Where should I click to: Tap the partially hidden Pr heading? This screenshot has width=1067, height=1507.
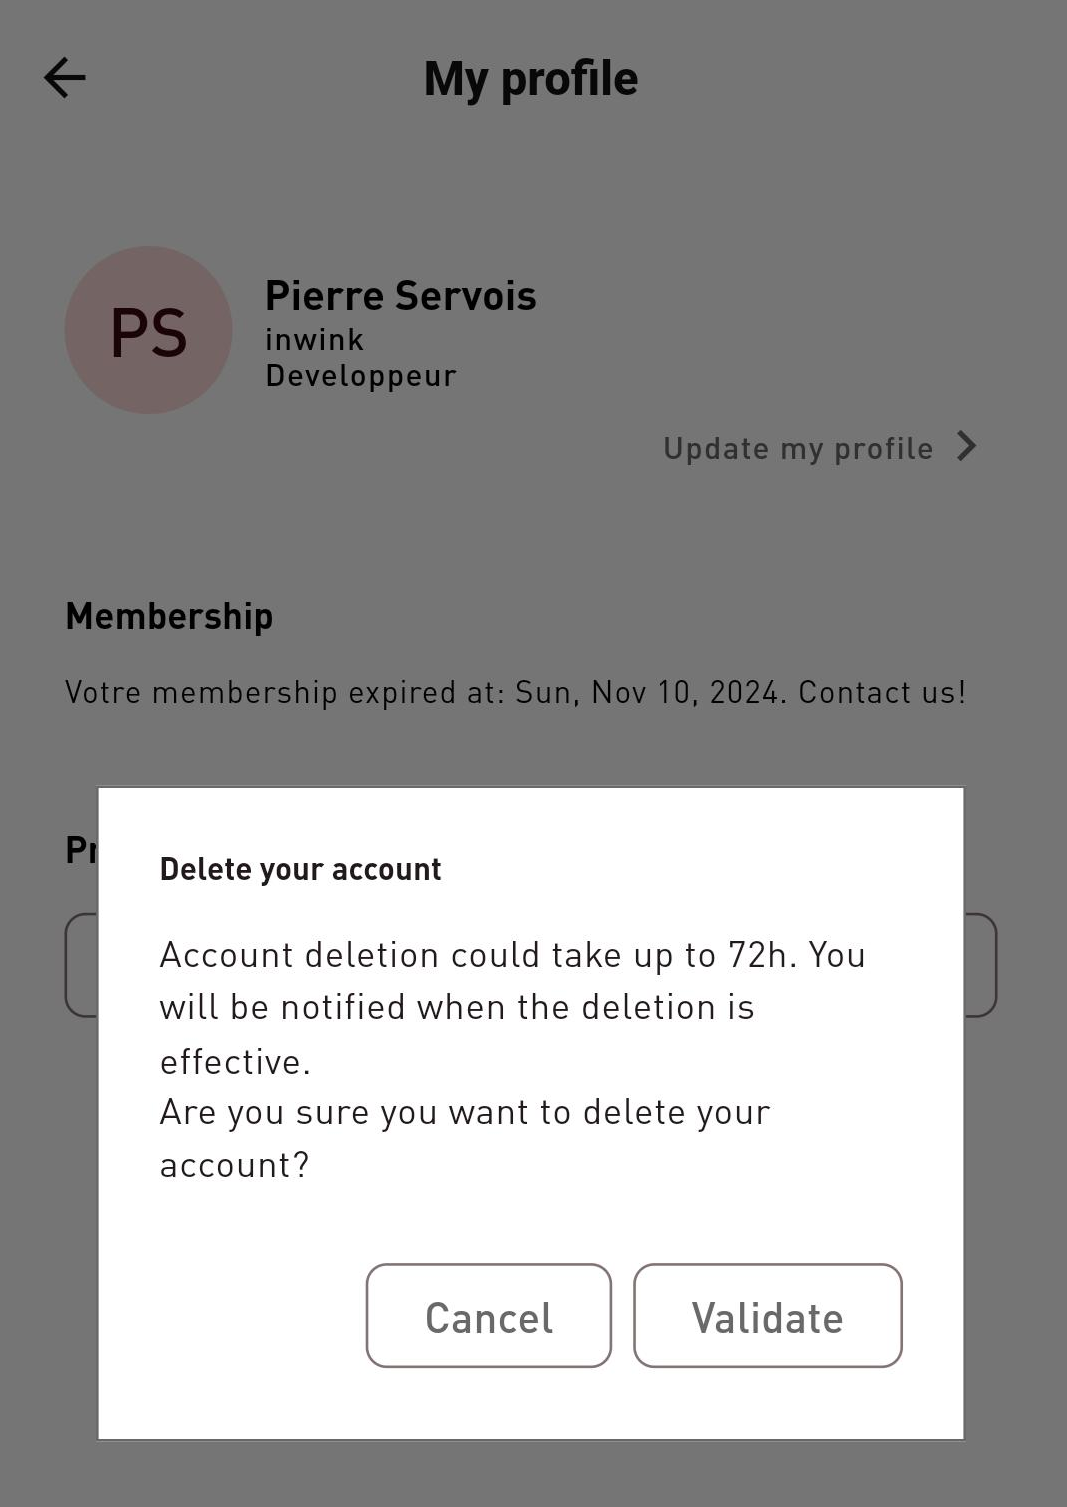click(80, 850)
